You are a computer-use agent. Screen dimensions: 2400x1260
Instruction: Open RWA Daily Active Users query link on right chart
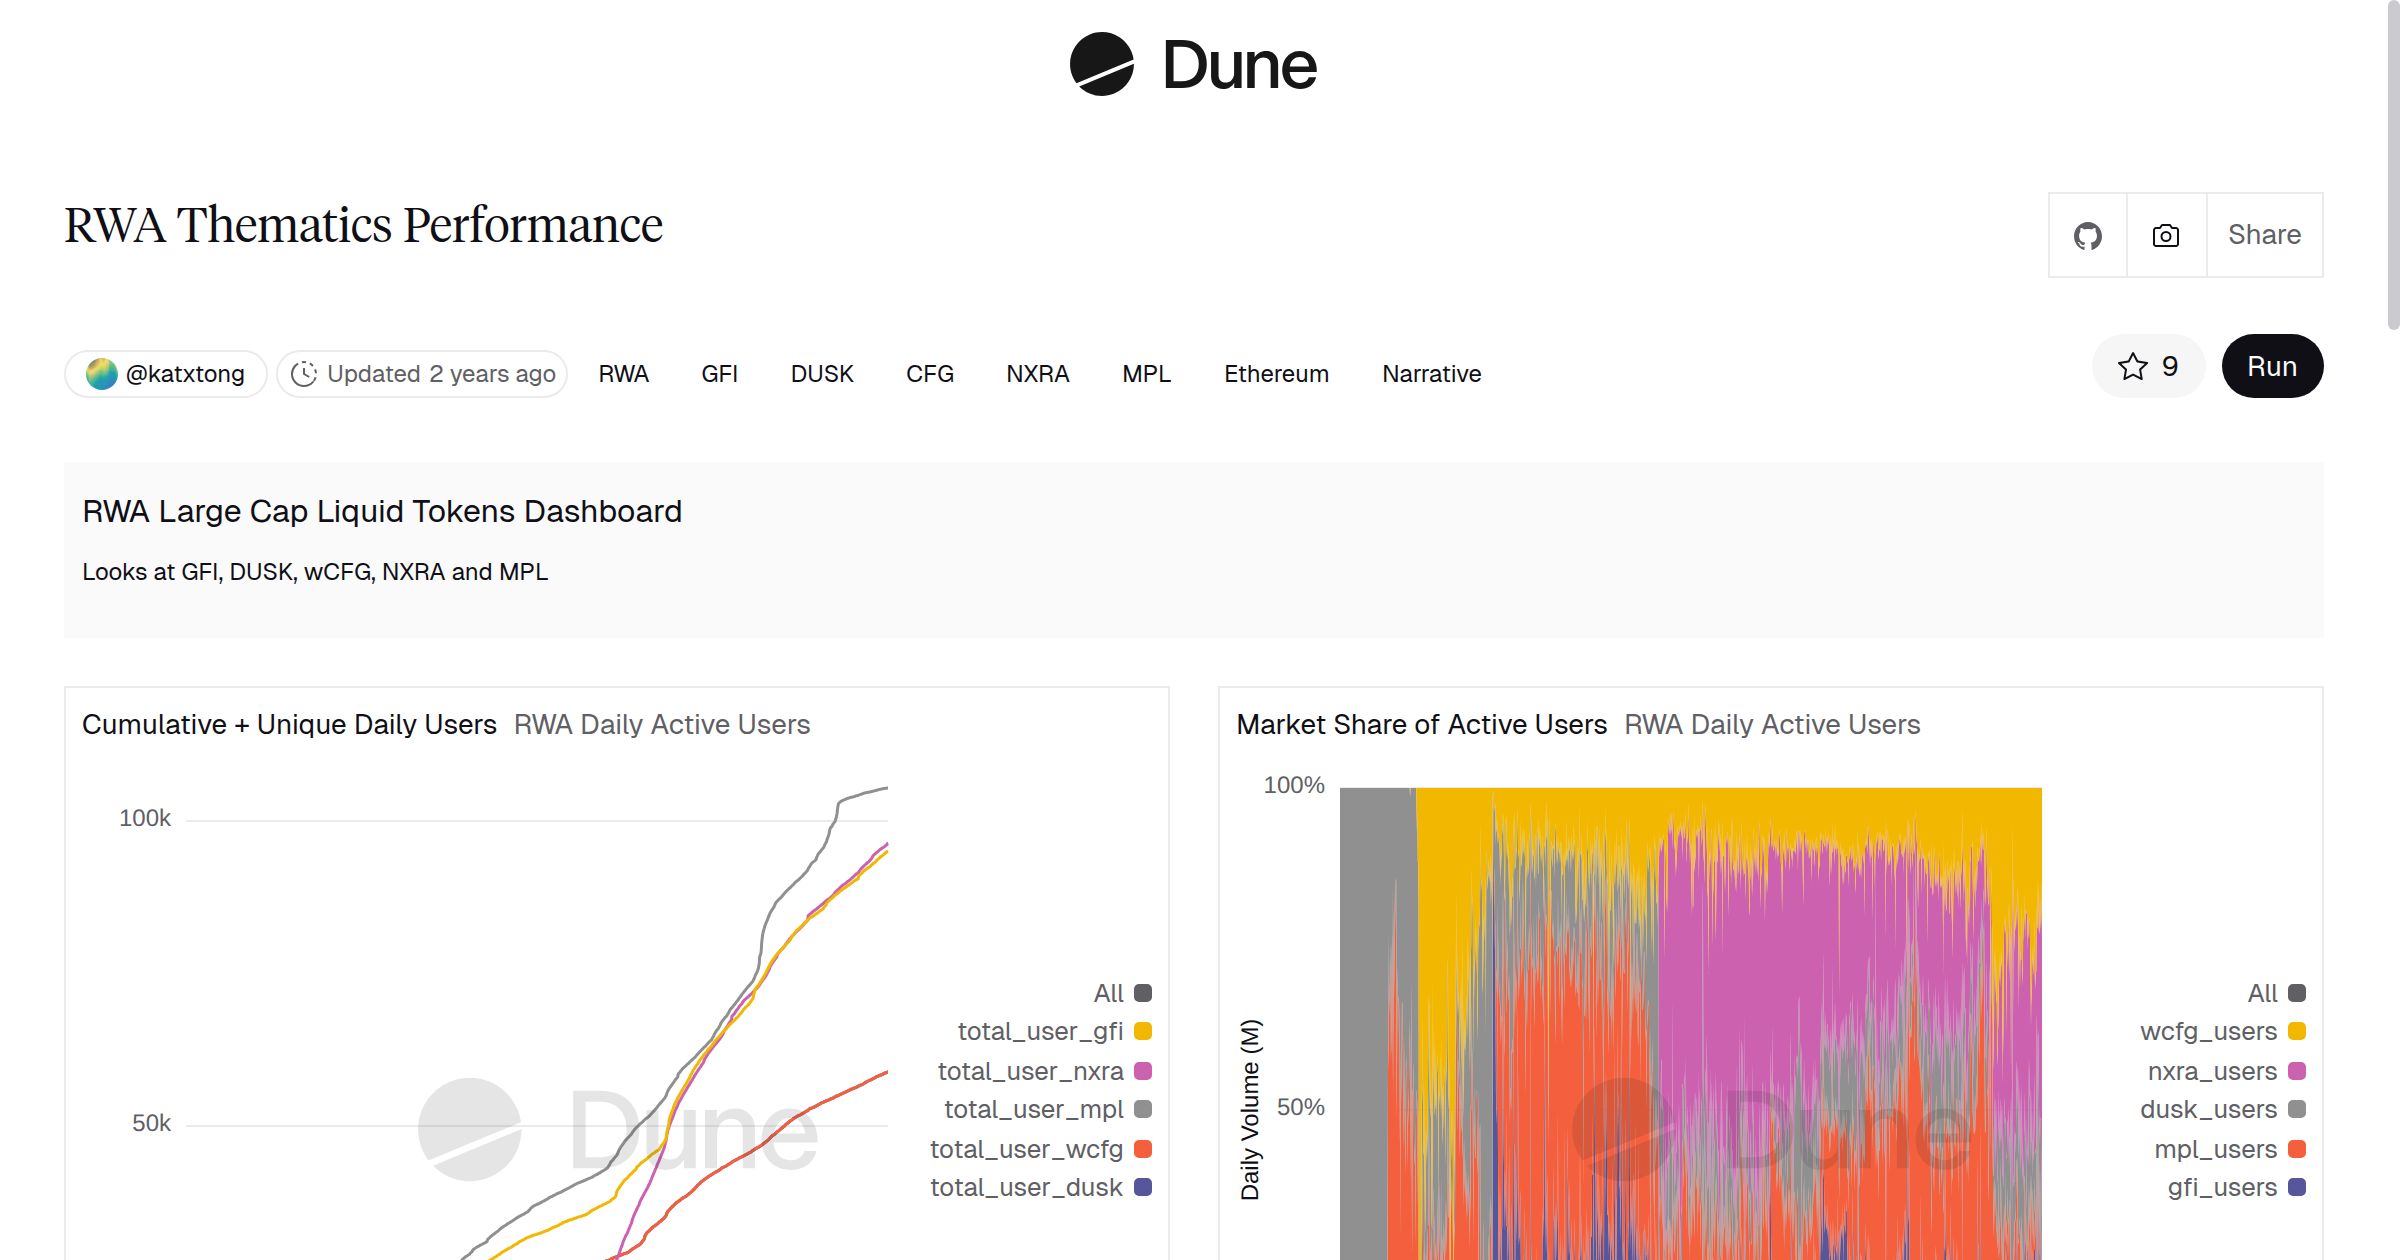click(1772, 724)
